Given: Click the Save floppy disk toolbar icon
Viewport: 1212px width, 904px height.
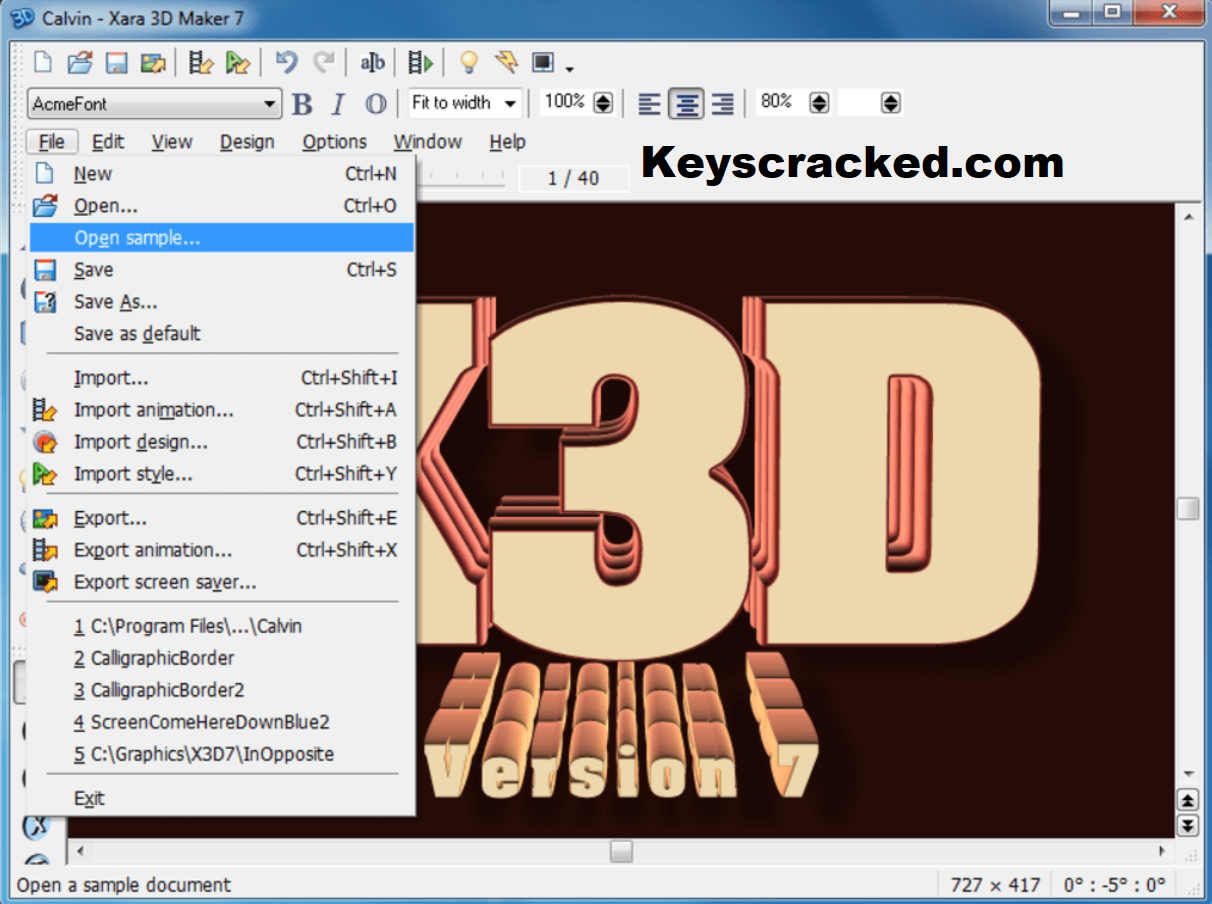Looking at the screenshot, I should 116,63.
